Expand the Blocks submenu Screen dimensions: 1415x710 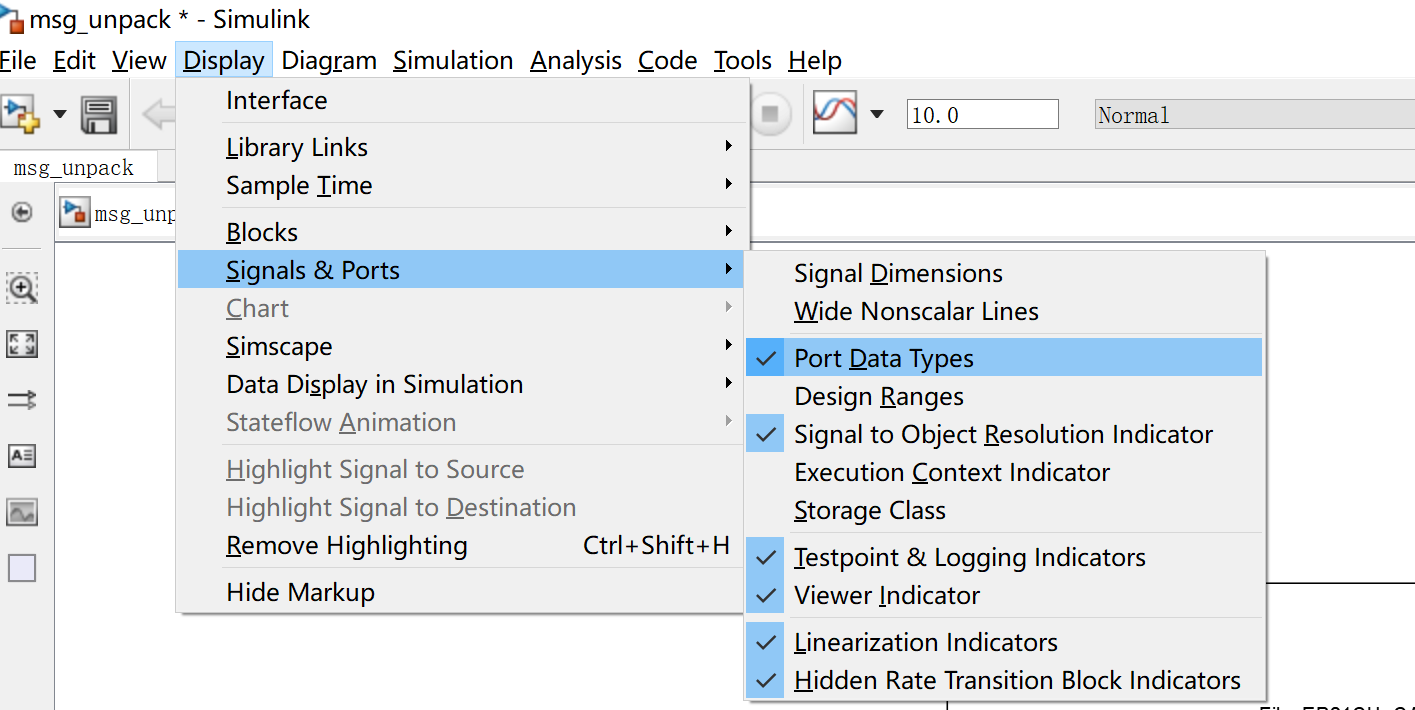[460, 233]
